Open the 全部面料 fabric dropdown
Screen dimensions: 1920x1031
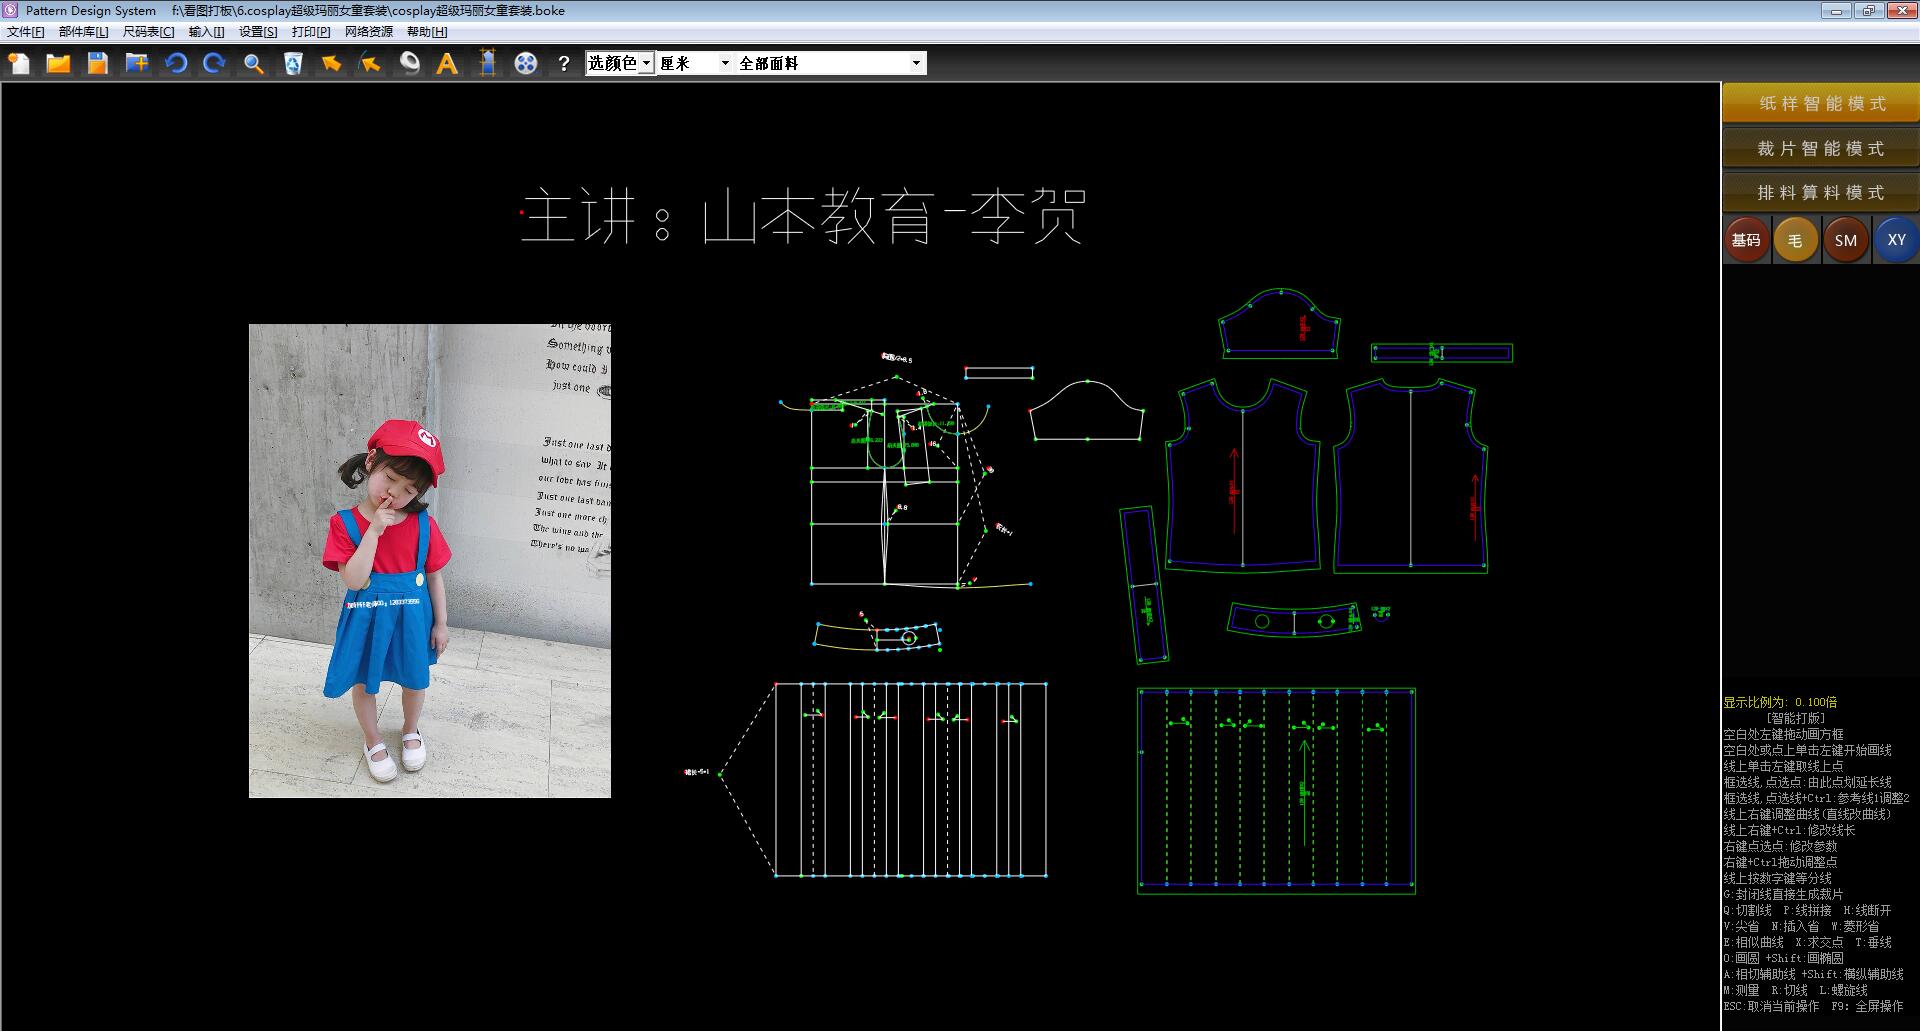830,63
